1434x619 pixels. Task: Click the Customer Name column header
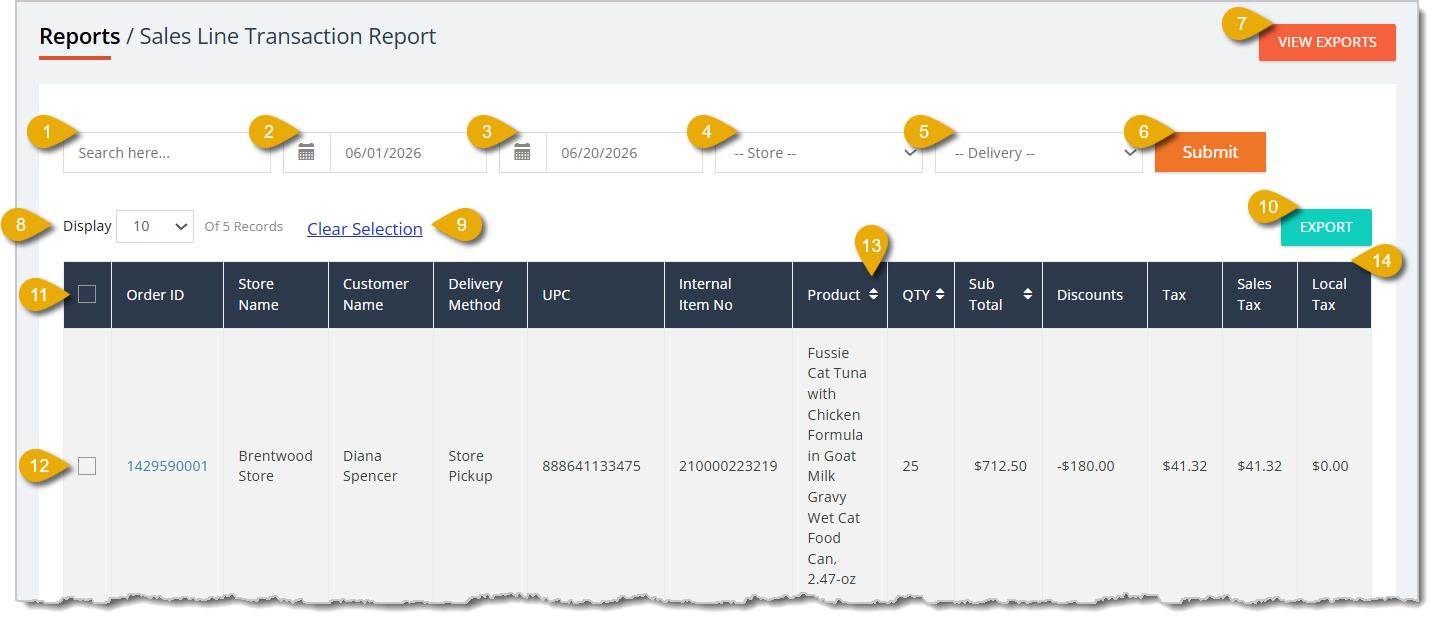pyautogui.click(x=381, y=295)
